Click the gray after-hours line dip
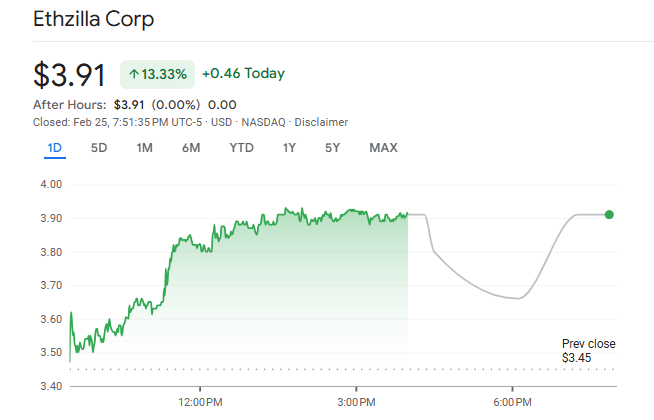 [516, 297]
